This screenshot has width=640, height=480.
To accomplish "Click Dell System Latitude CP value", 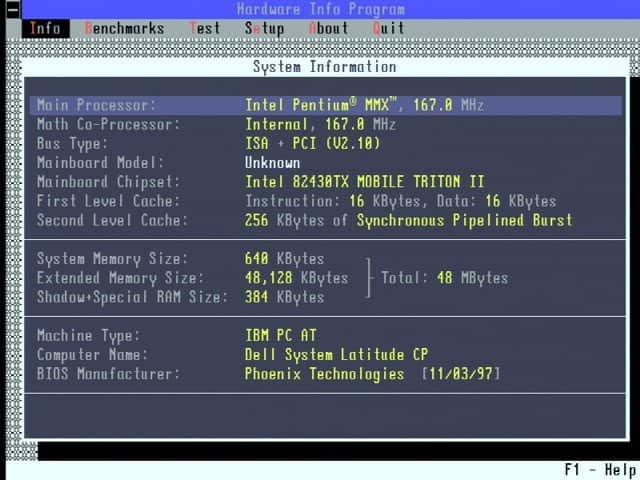I will coord(336,355).
